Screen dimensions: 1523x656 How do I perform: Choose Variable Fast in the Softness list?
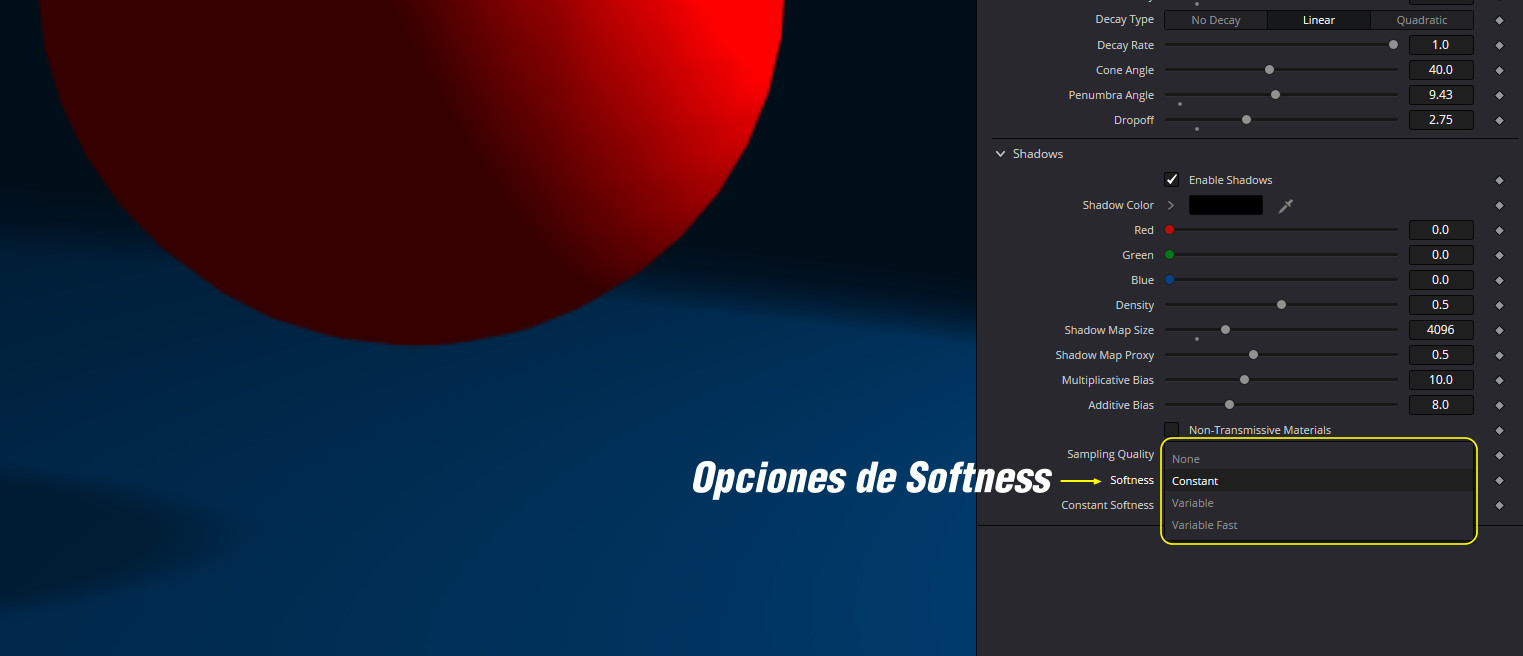click(1204, 525)
